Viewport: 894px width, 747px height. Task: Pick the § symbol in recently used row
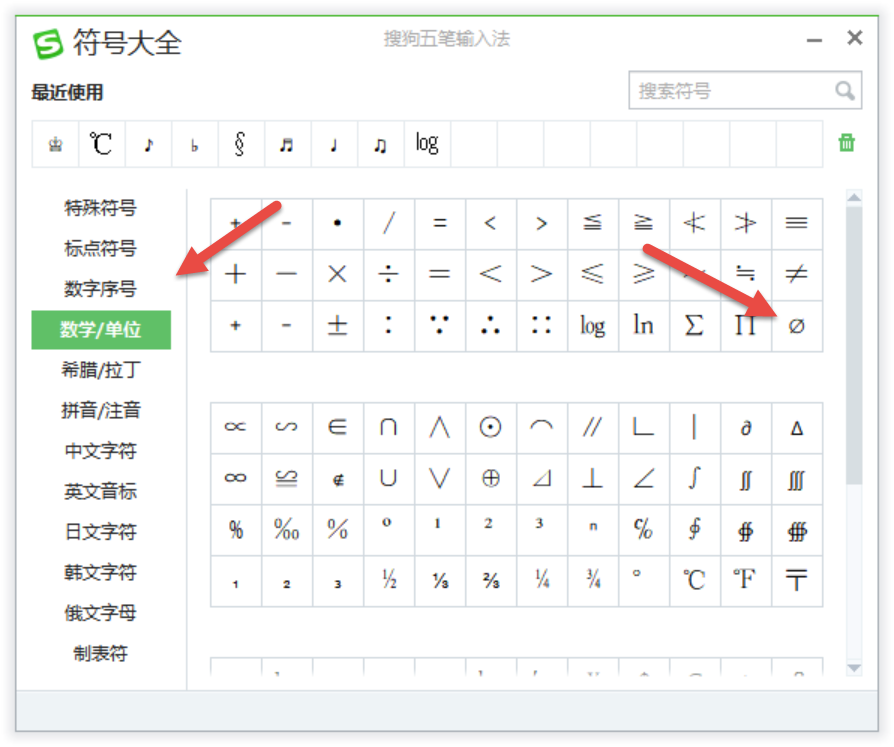[x=240, y=144]
